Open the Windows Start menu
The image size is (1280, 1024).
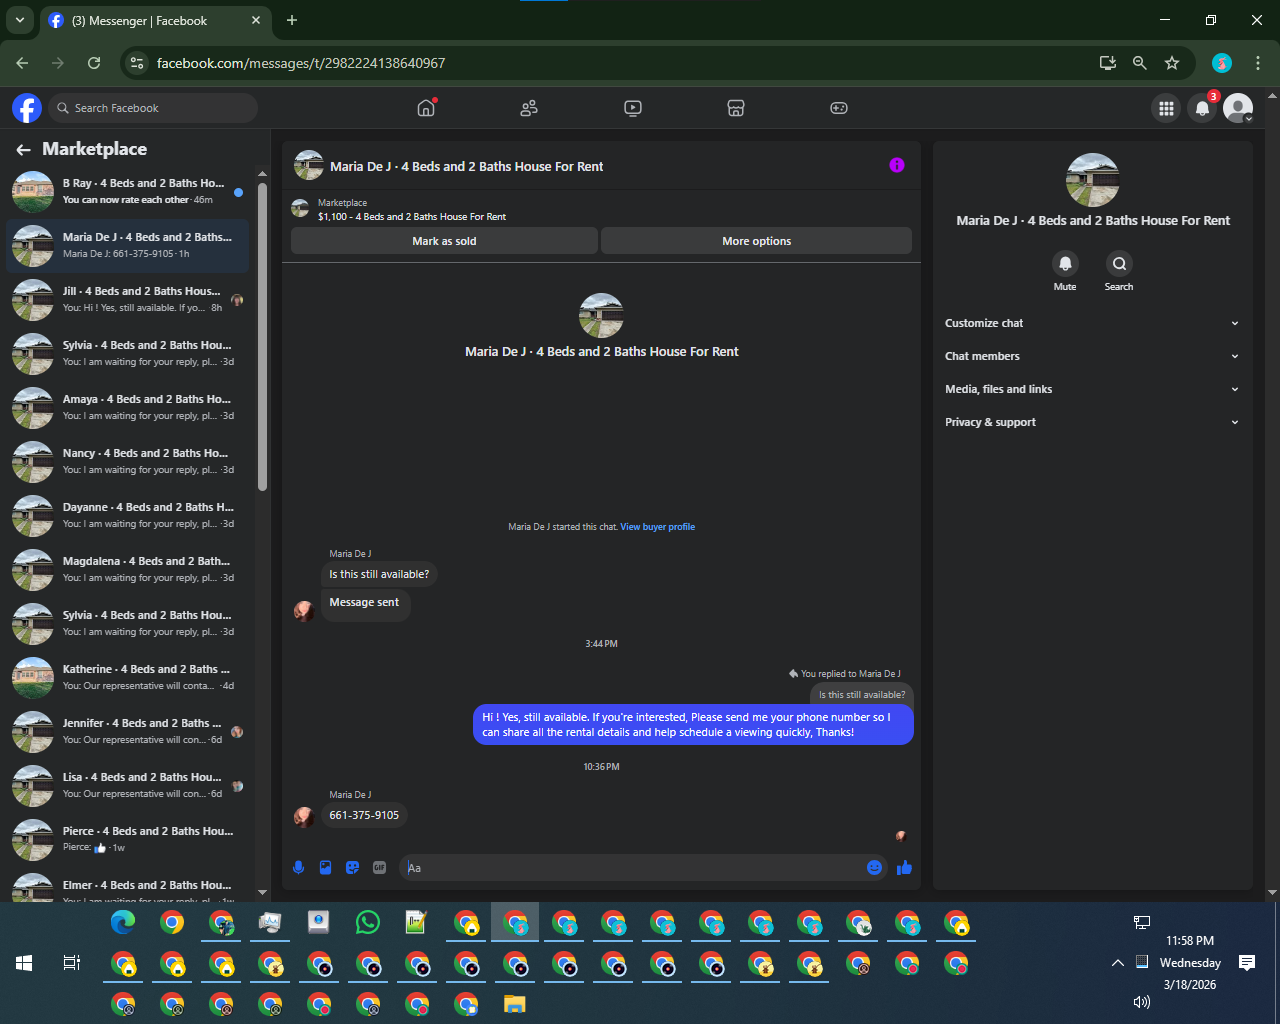tap(25, 963)
